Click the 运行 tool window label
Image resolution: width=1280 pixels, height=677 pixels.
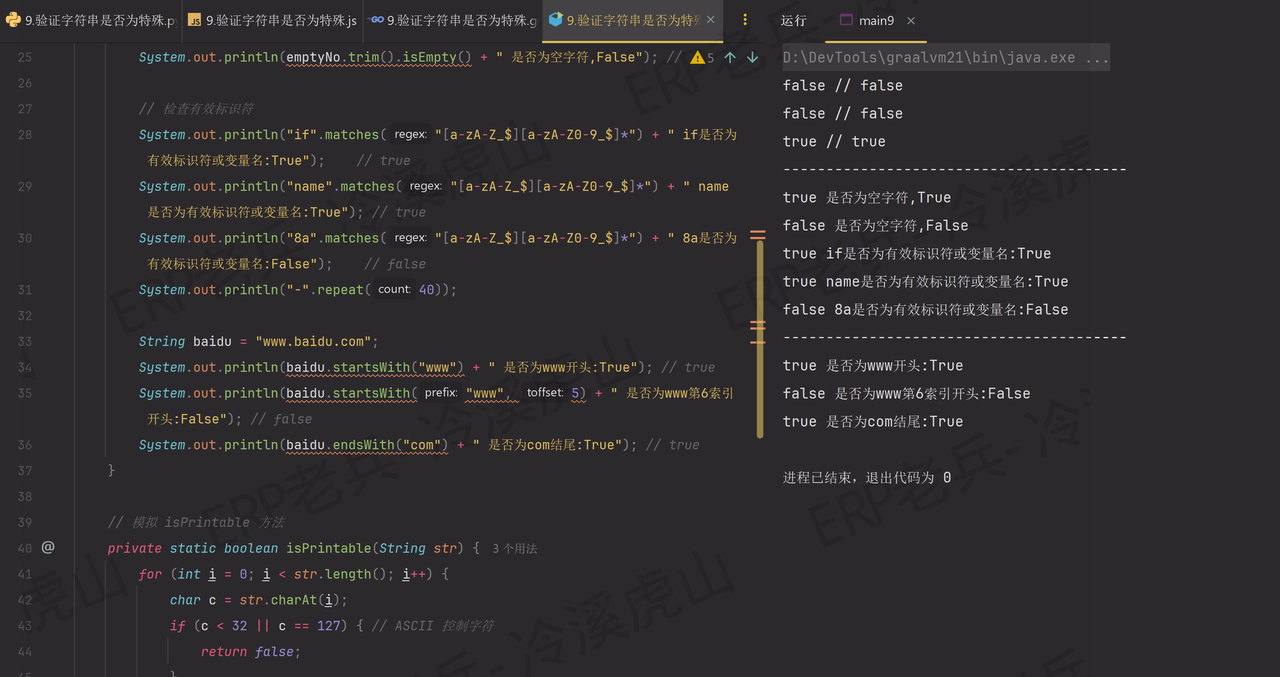click(x=791, y=20)
